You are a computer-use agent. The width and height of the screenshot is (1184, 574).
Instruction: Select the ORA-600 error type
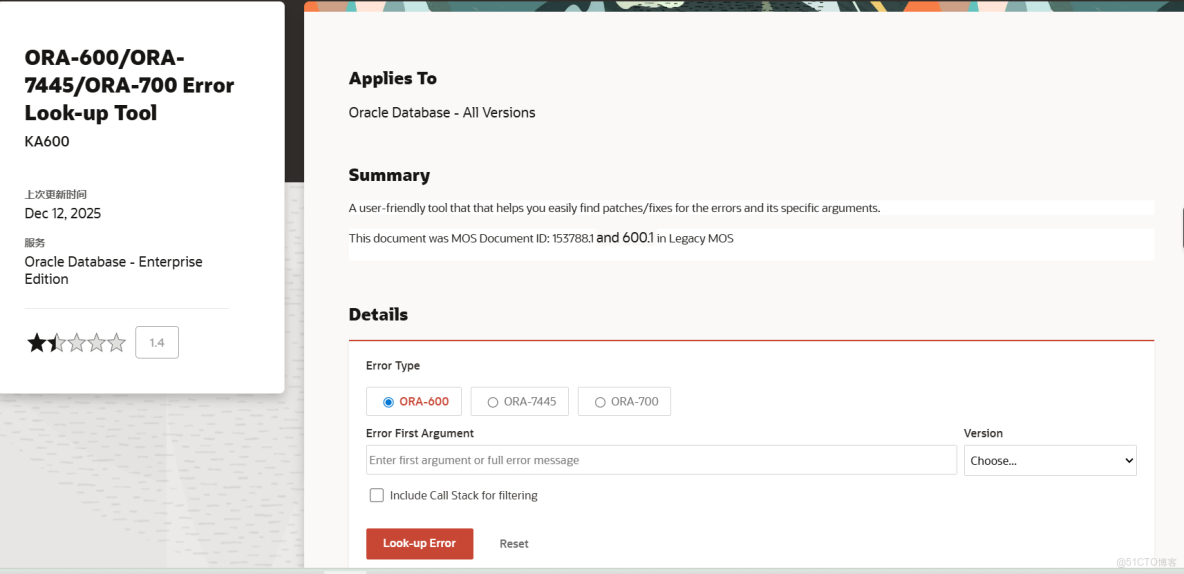coord(389,402)
